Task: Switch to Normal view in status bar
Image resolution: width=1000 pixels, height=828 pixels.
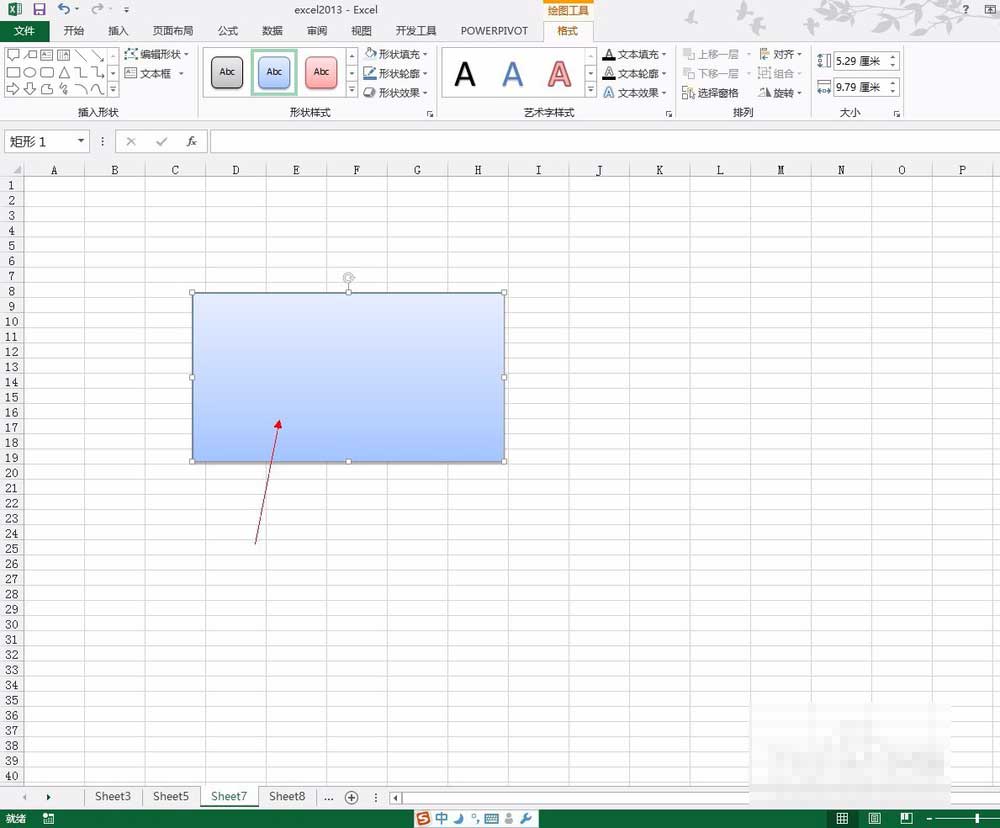Action: tap(842, 819)
